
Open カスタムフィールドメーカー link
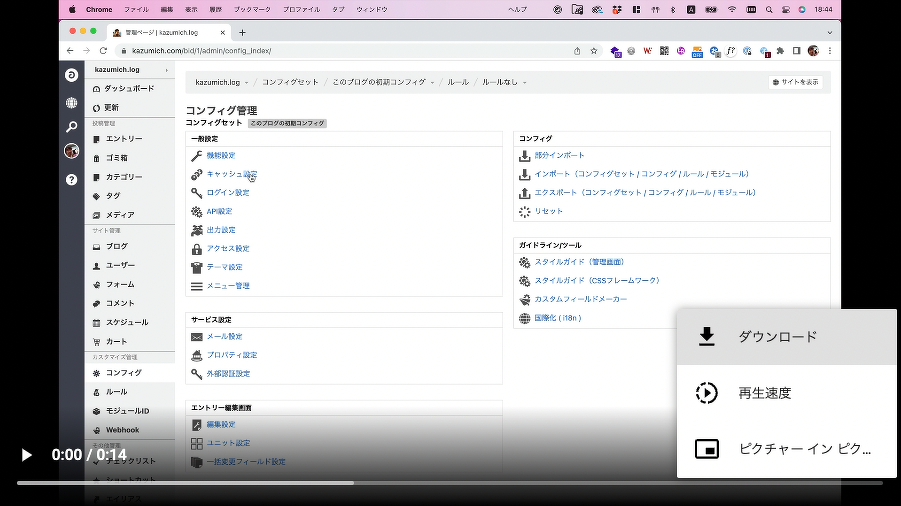tap(581, 299)
